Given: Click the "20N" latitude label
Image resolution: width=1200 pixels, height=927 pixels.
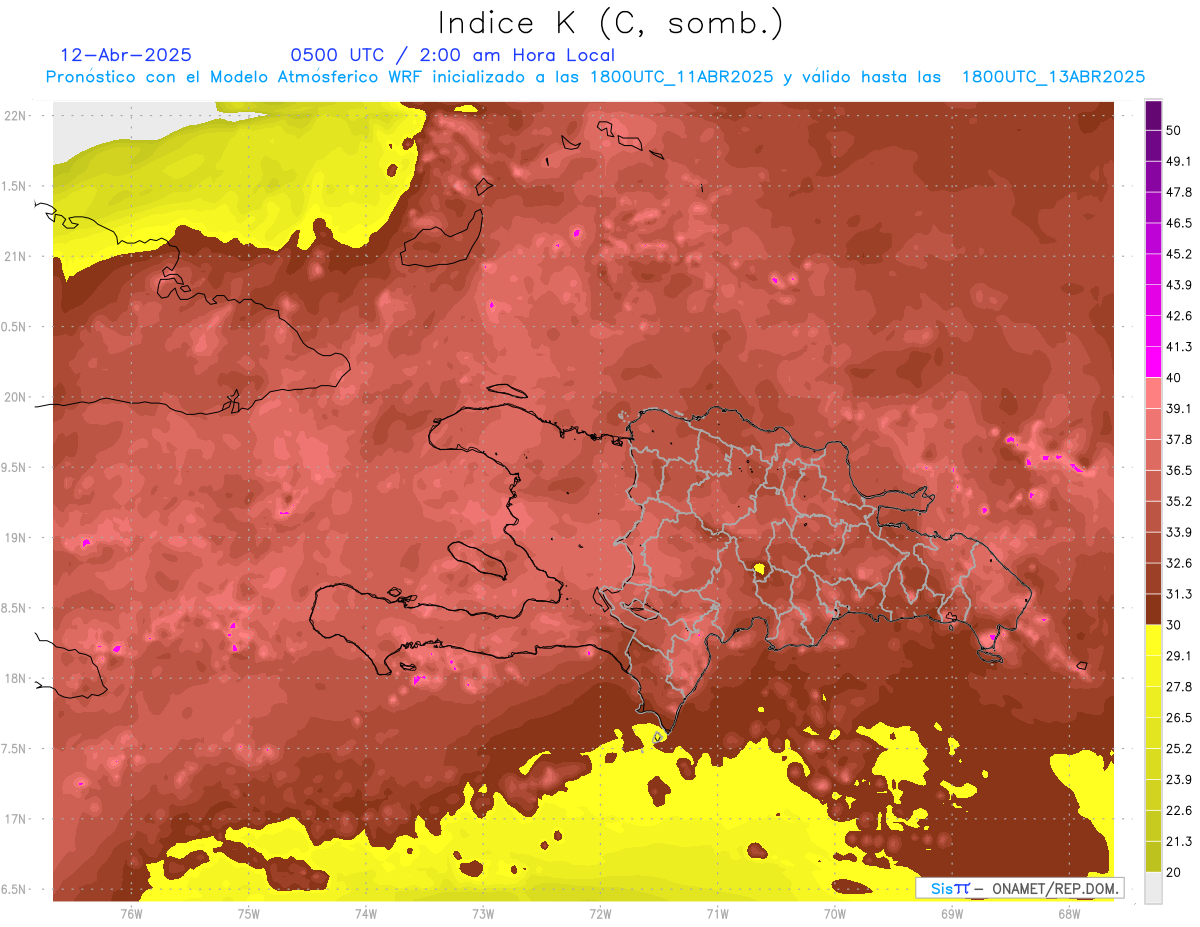Looking at the screenshot, I should click(16, 397).
